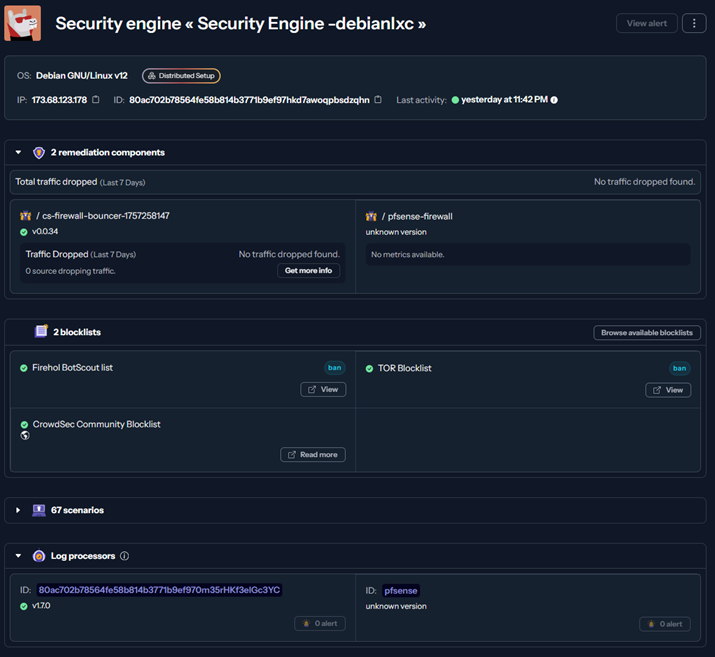Click the shield icon for remediation components
715x657 pixels.
click(39, 152)
